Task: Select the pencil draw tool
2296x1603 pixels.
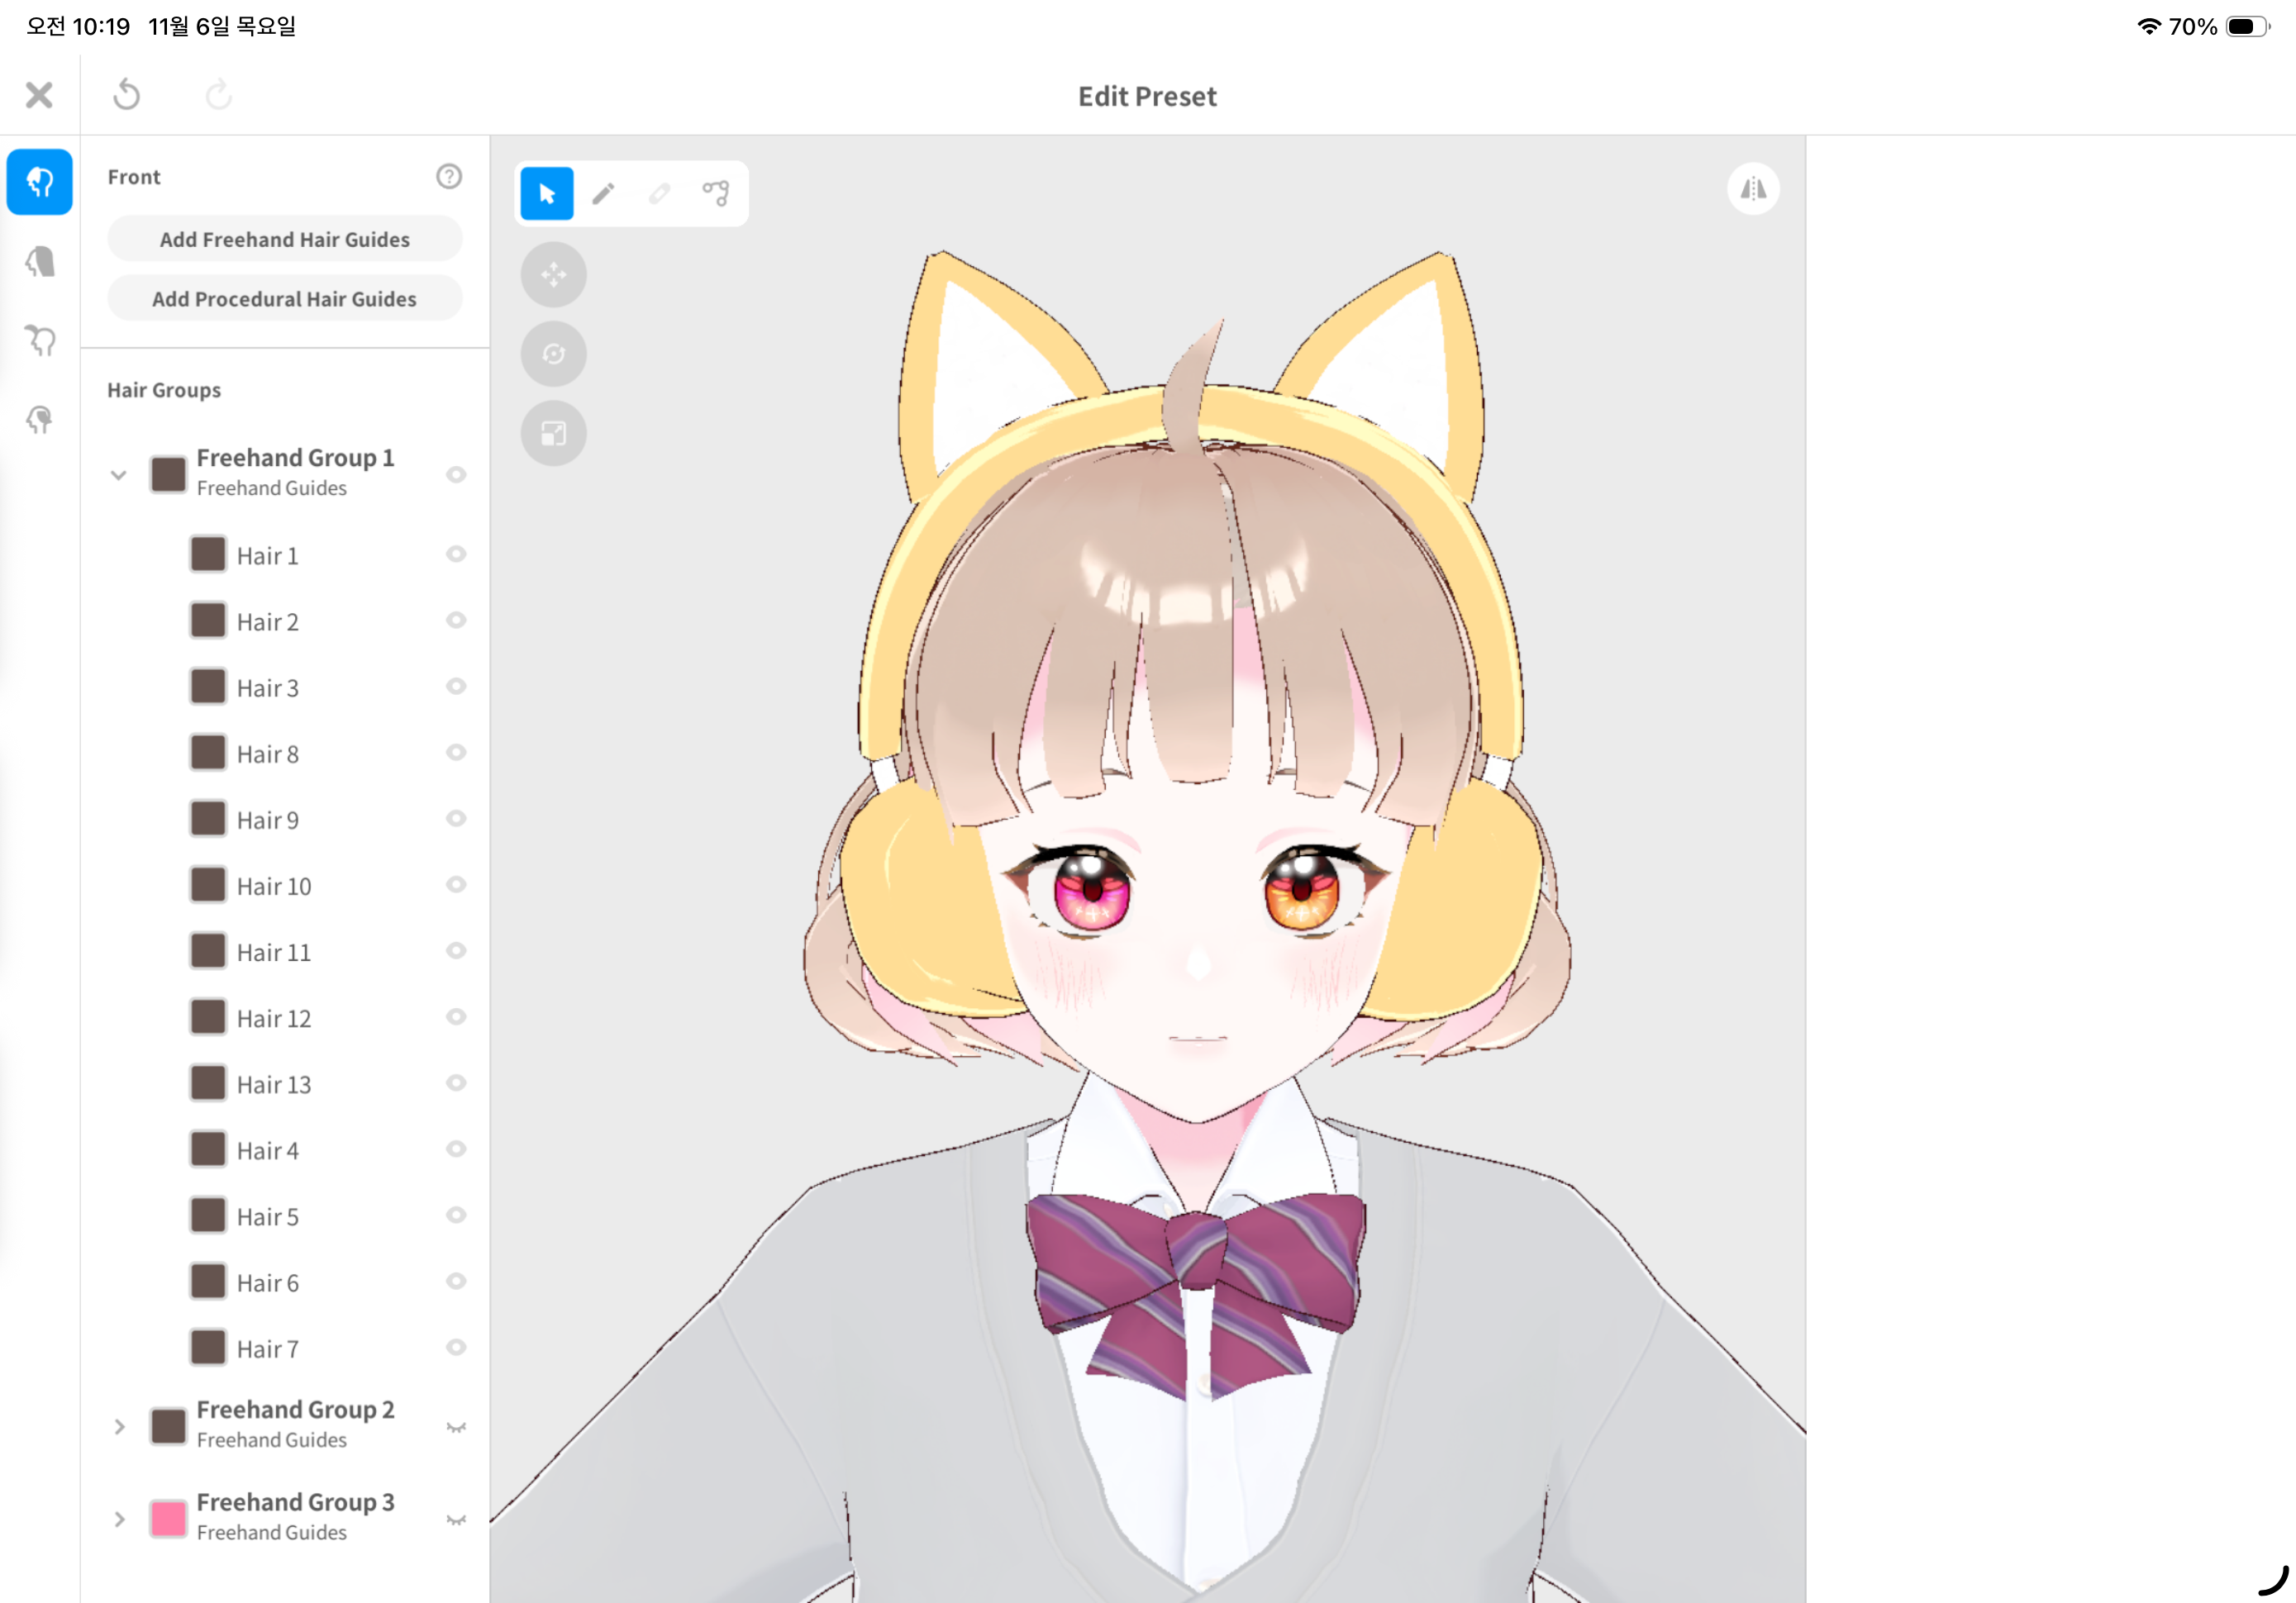Action: tap(603, 193)
